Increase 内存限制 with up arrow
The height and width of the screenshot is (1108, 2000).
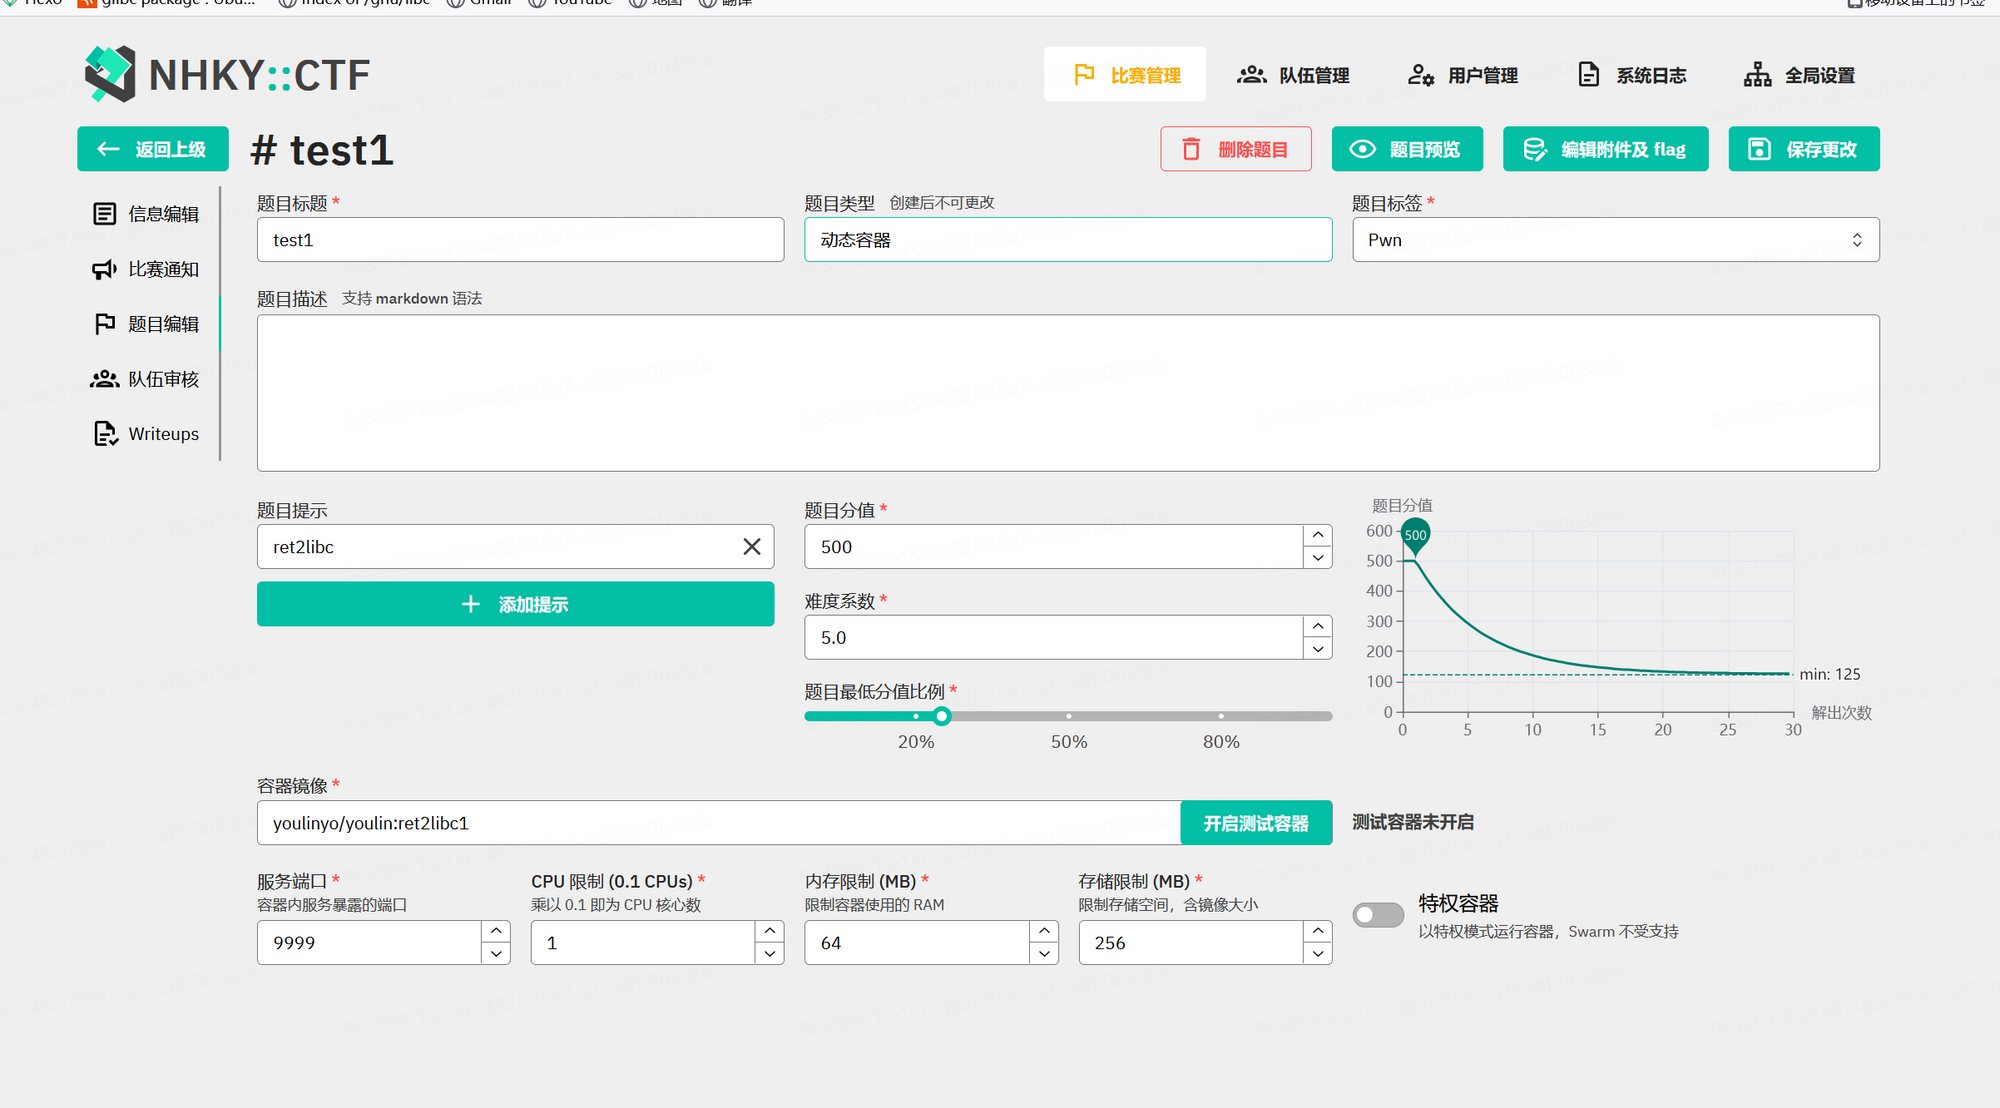(1044, 932)
